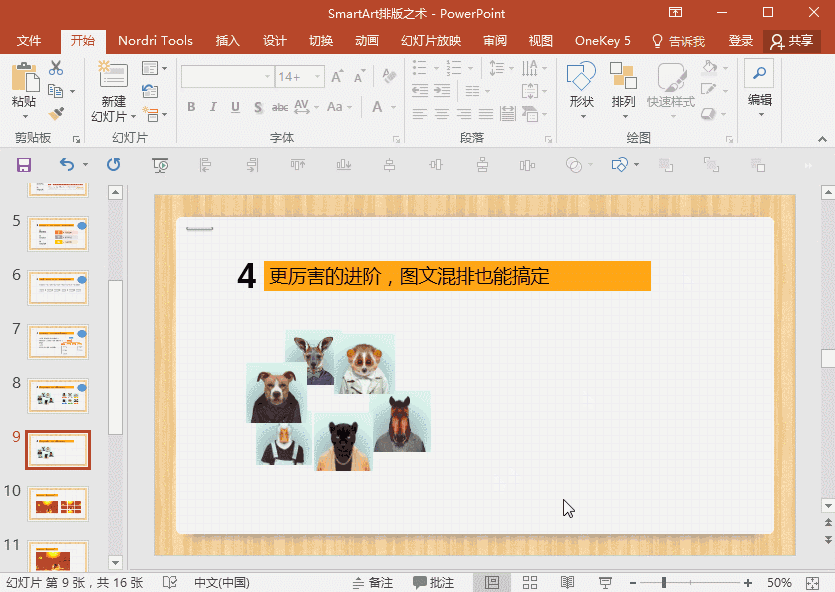The height and width of the screenshot is (592, 835).
Task: Click the Shapes gallery icon
Action: (x=581, y=76)
